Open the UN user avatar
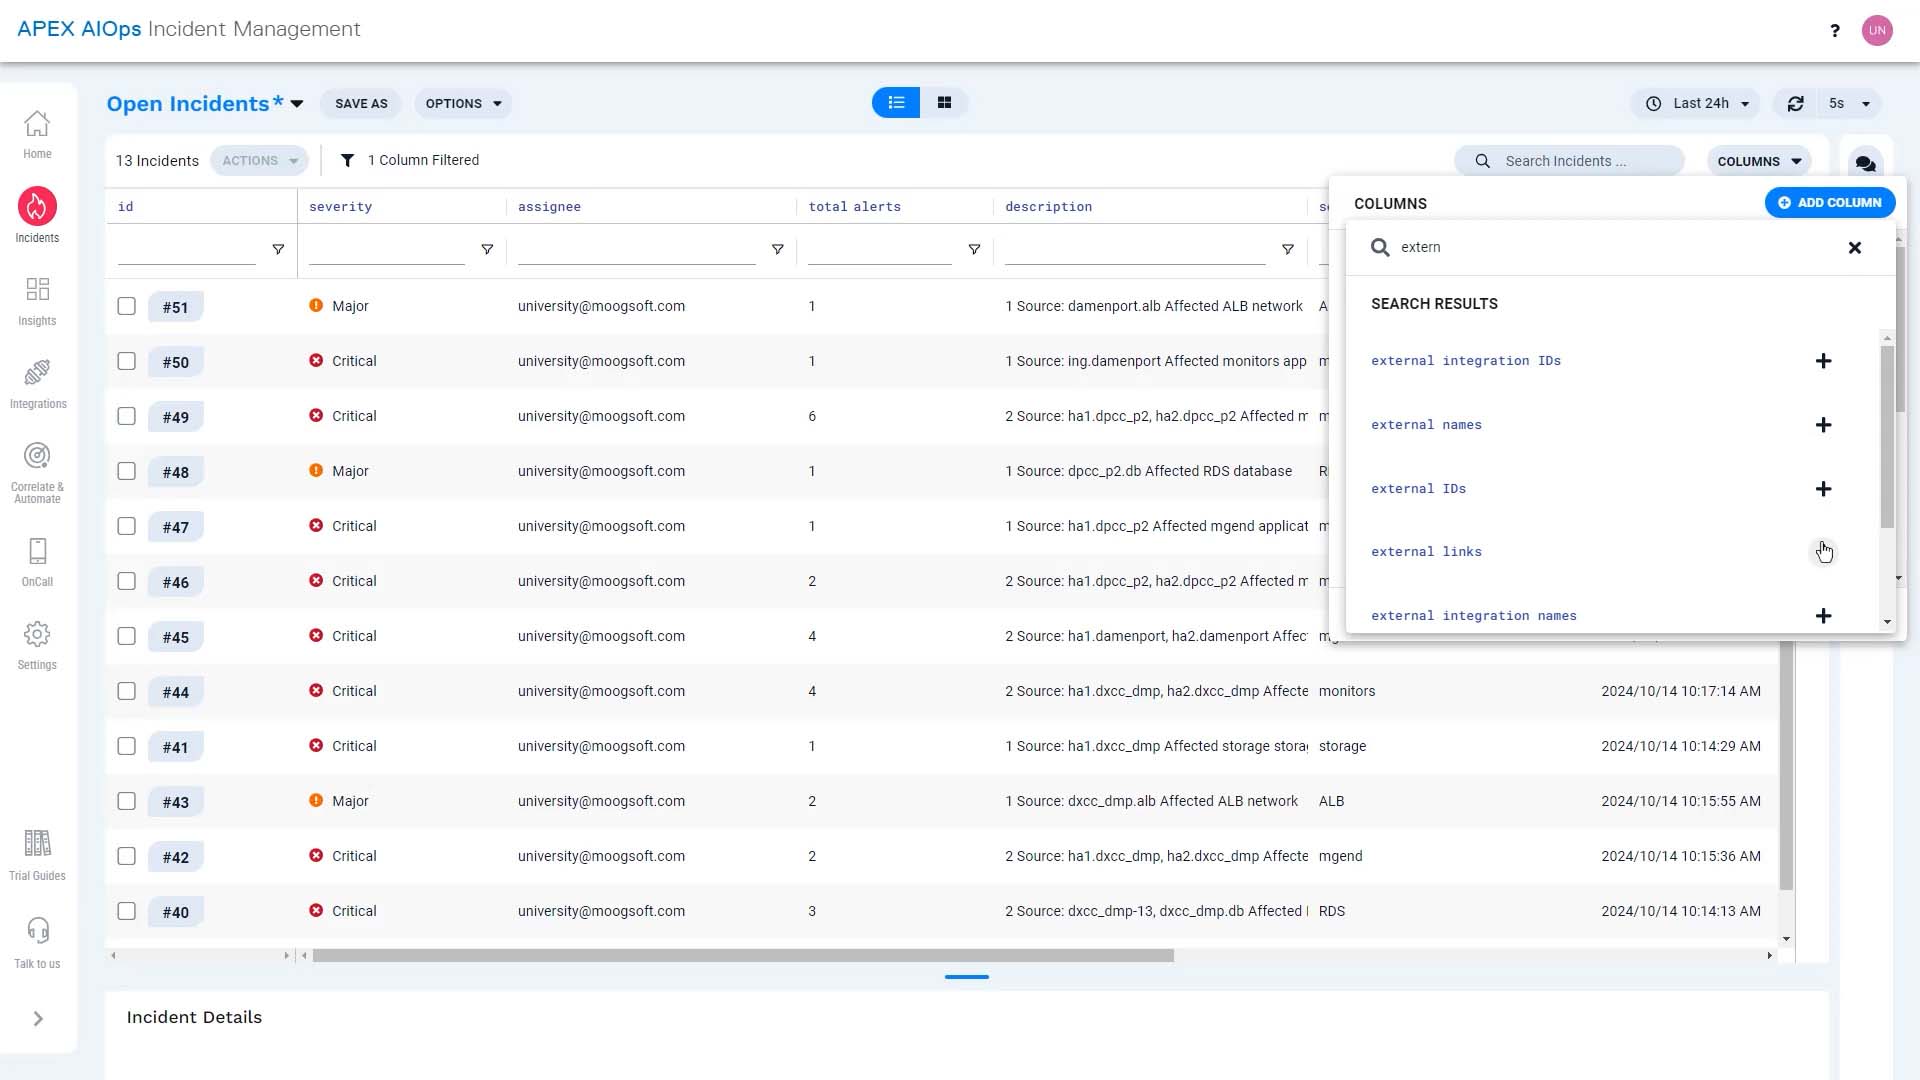 (1877, 30)
